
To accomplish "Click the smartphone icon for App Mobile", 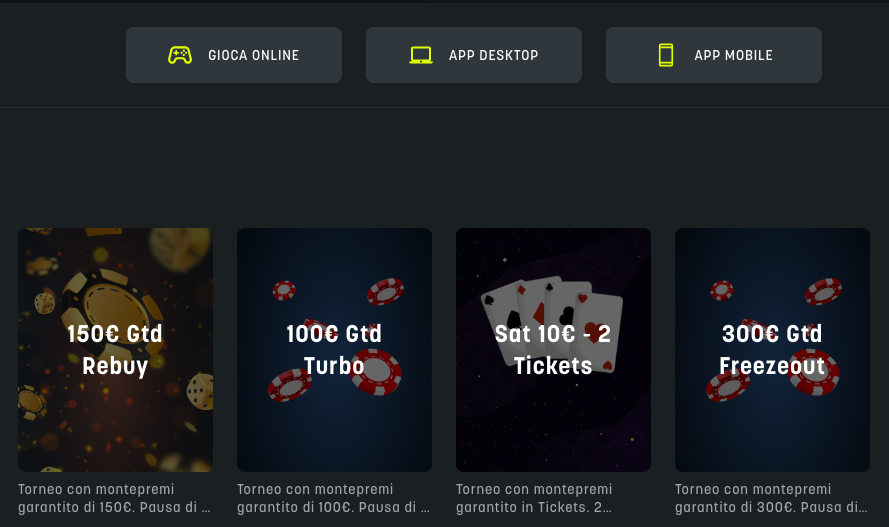I will pos(666,55).
